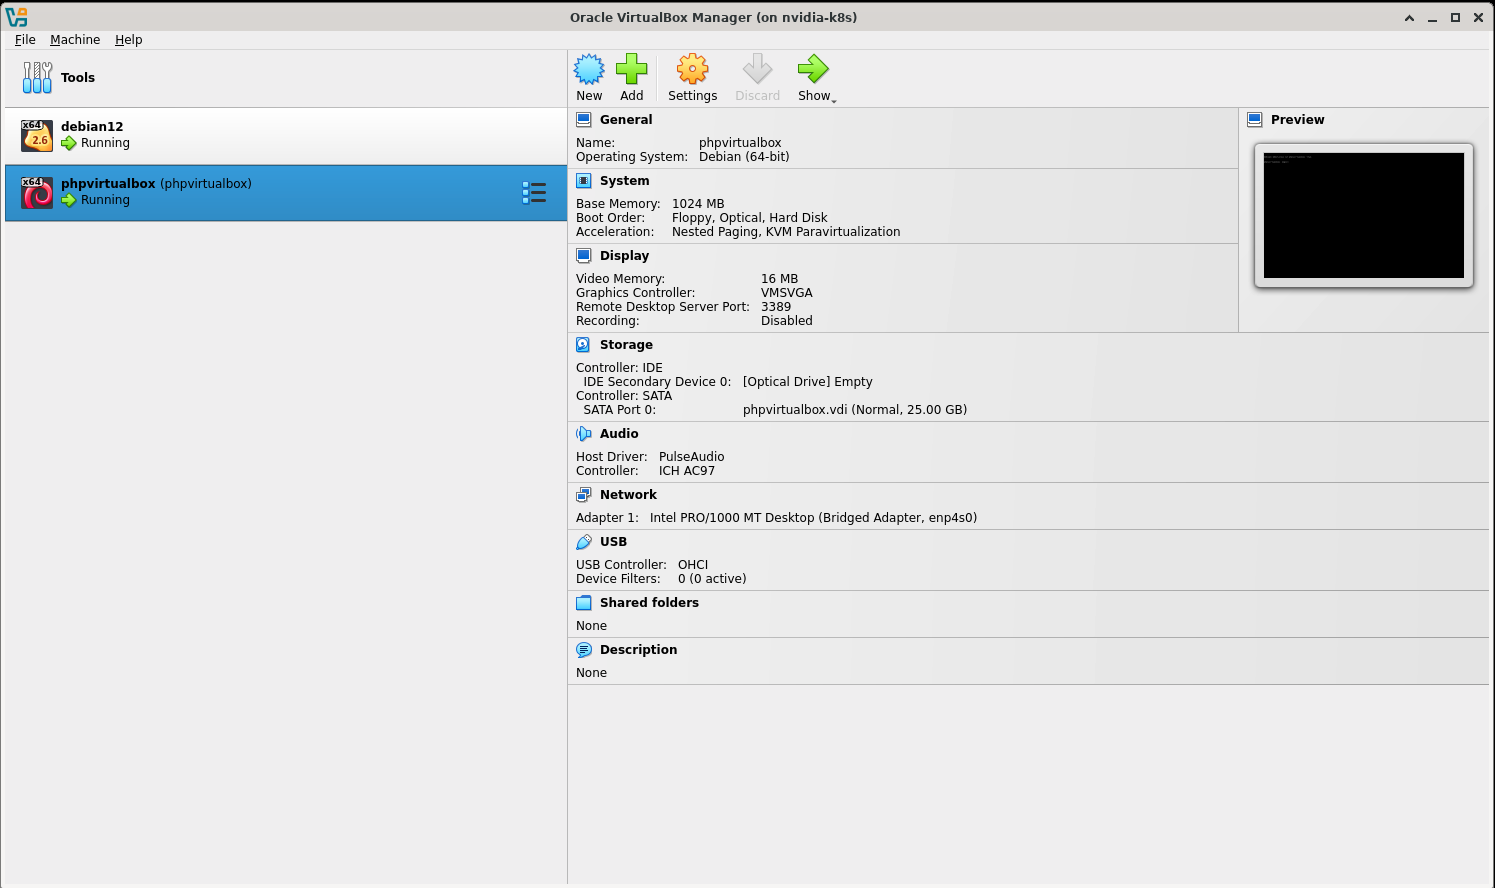This screenshot has width=1495, height=888.
Task: Open the Machine menu
Action: (75, 40)
